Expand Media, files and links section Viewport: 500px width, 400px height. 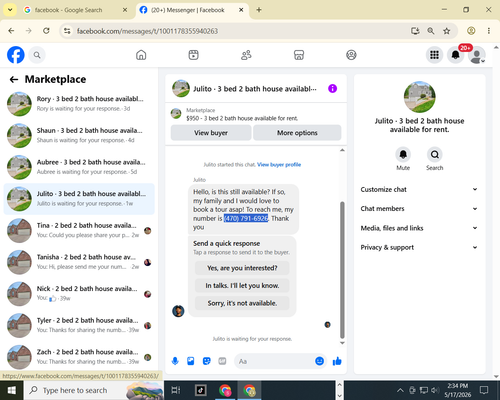pos(419,228)
